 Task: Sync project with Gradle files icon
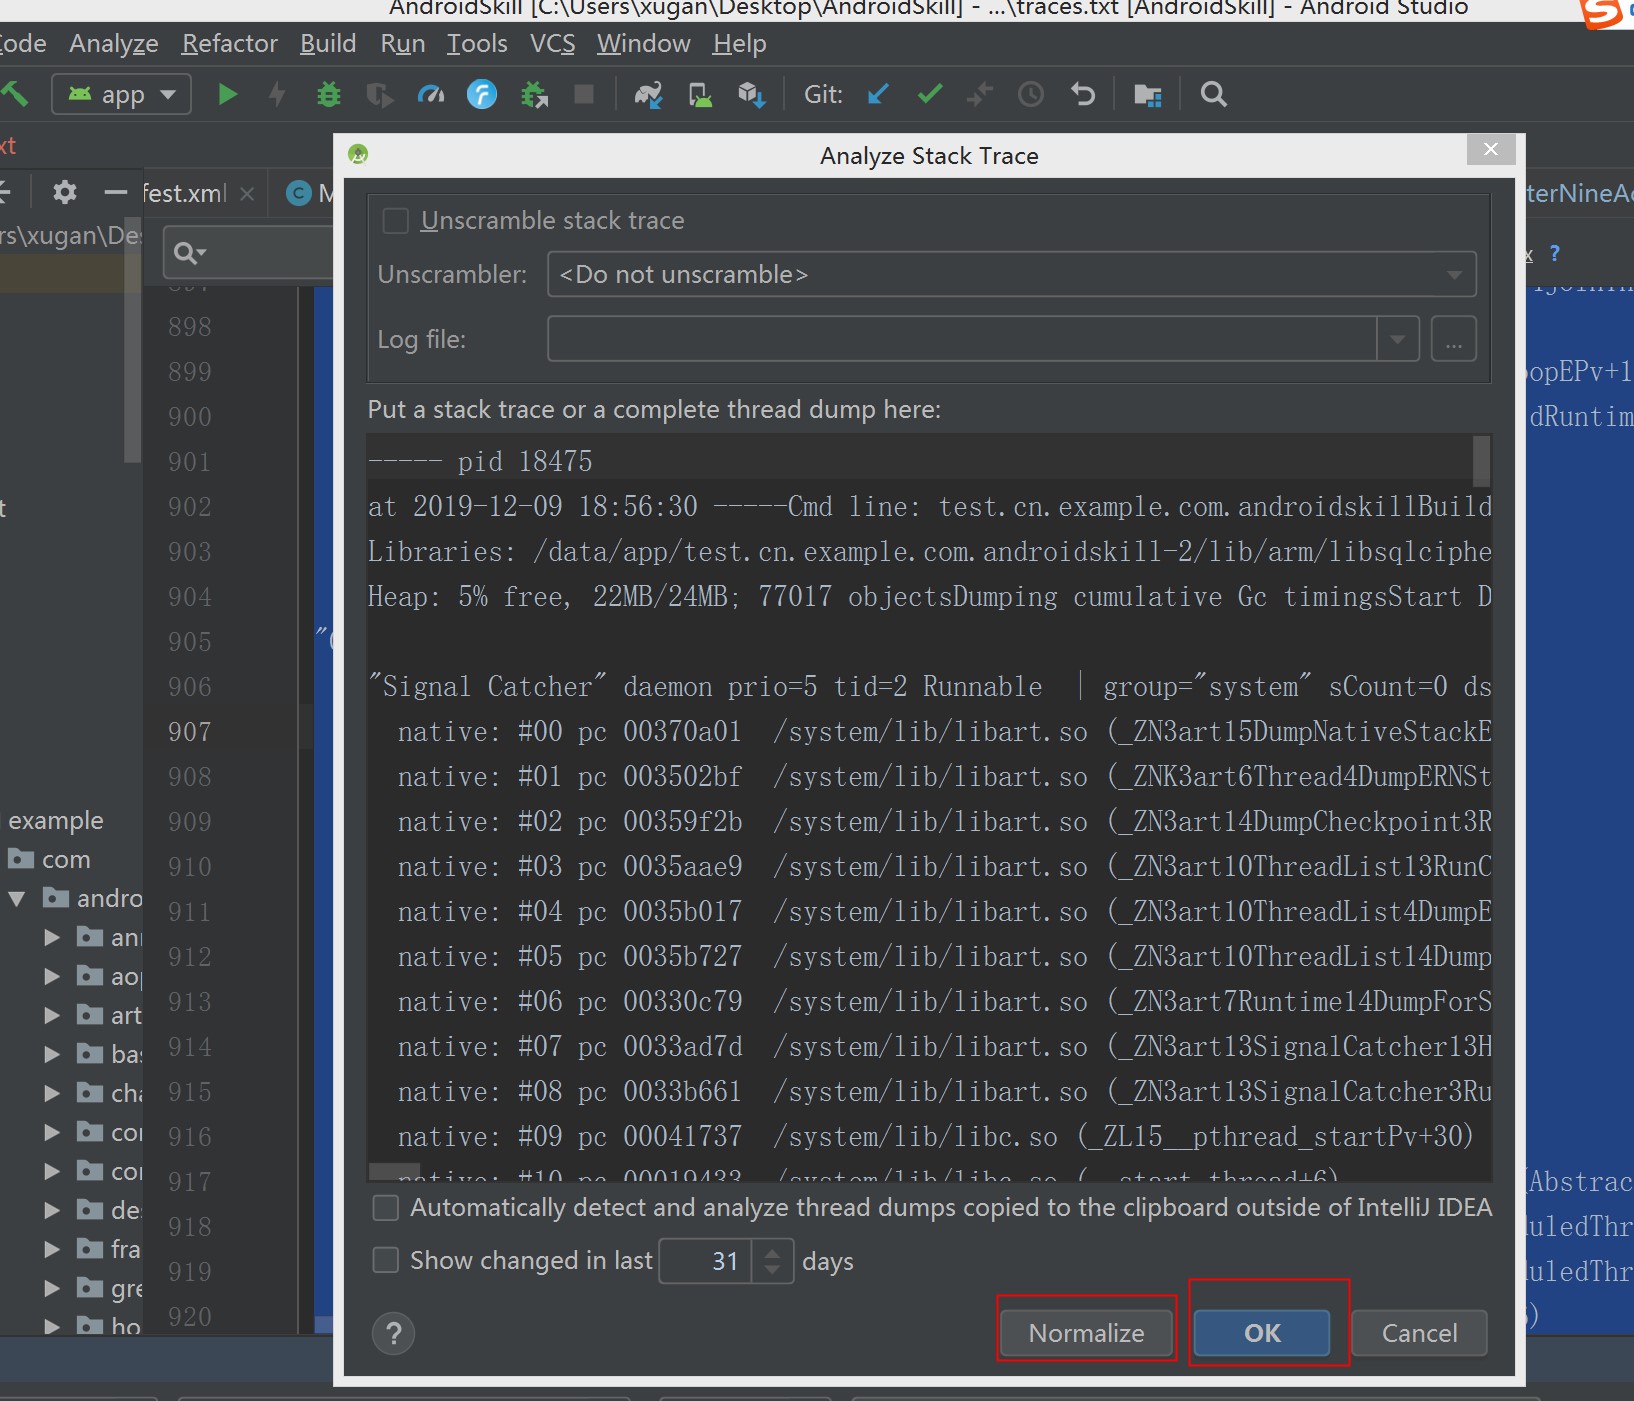click(x=648, y=95)
